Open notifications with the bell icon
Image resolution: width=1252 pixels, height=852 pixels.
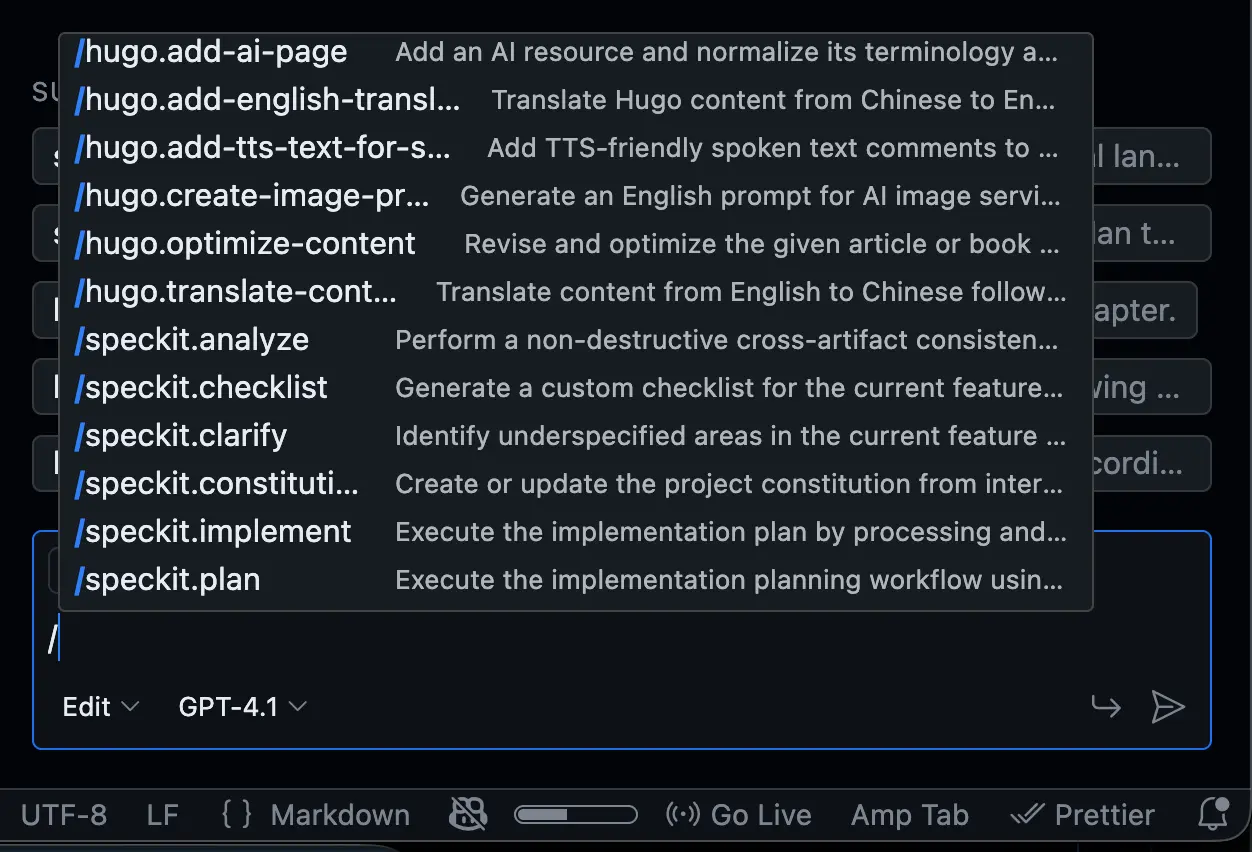[1212, 814]
